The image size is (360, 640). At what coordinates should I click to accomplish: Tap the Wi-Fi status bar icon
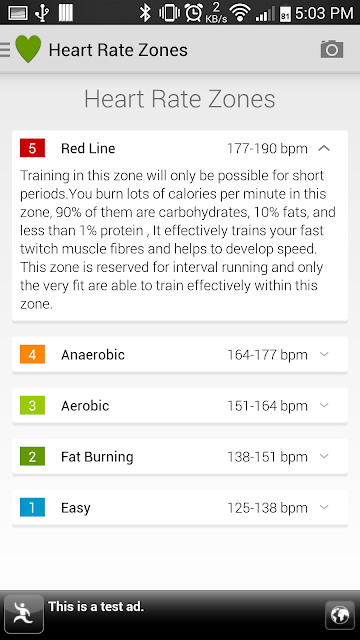point(240,13)
